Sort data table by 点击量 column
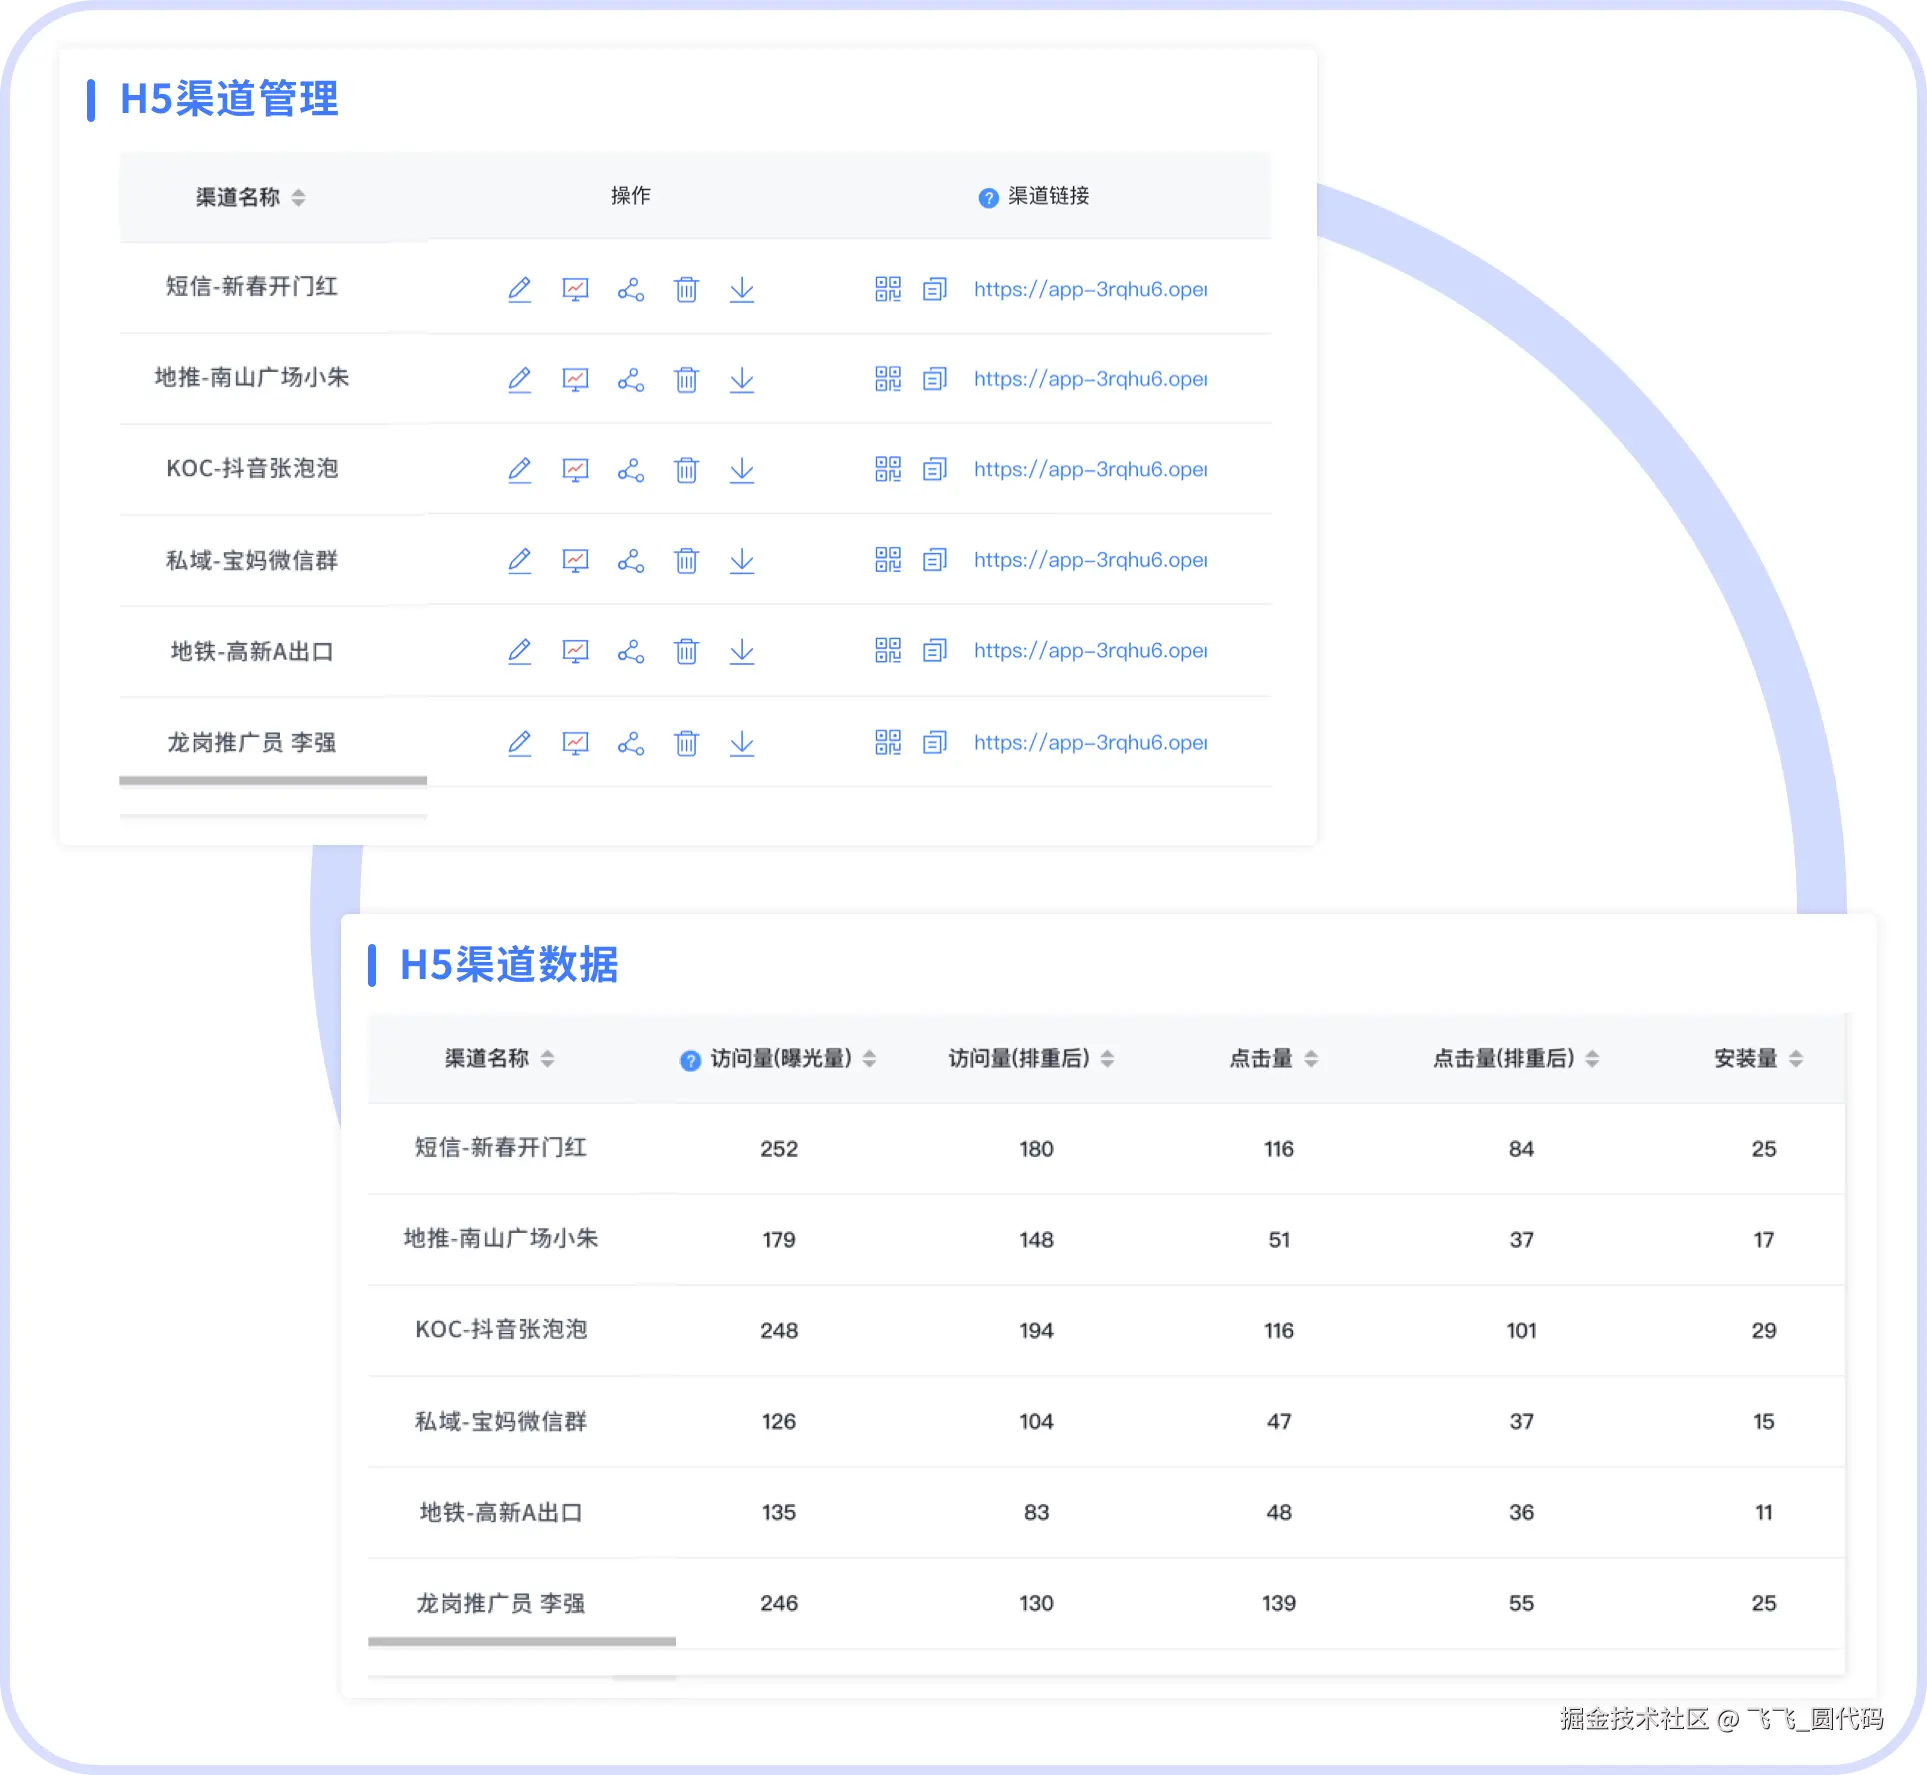Screen dimensions: 1927x1775 pos(1311,1059)
